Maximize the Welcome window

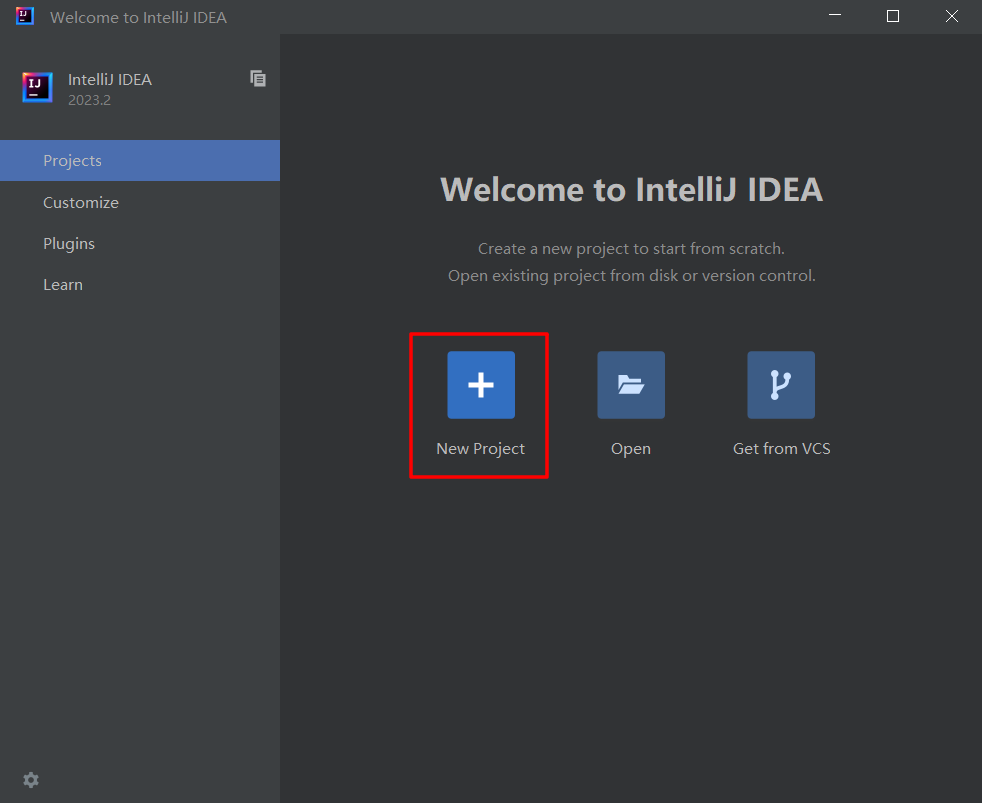[x=893, y=16]
